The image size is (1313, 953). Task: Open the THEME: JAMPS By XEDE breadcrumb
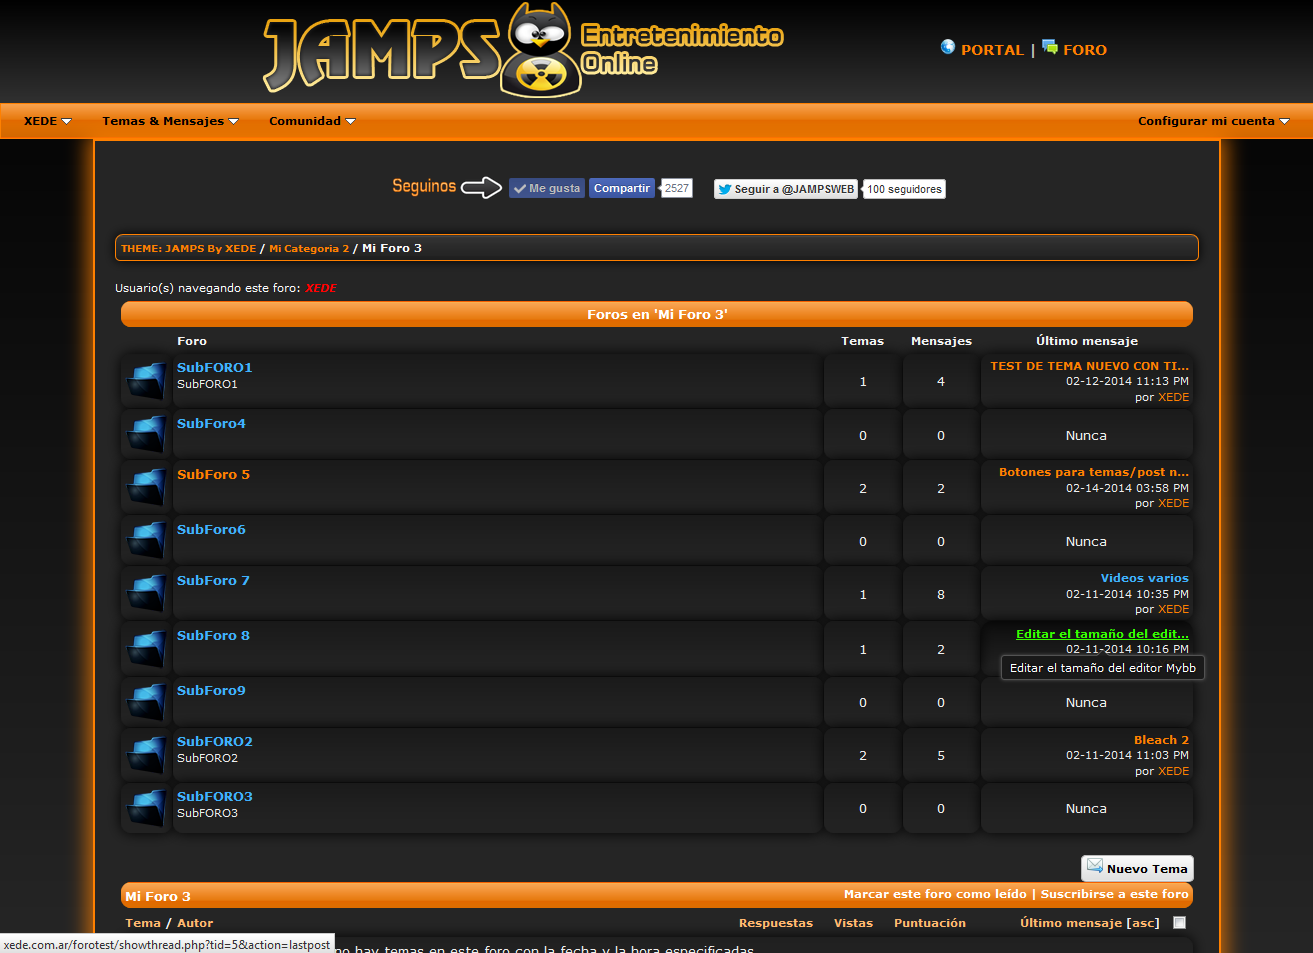[x=188, y=248]
